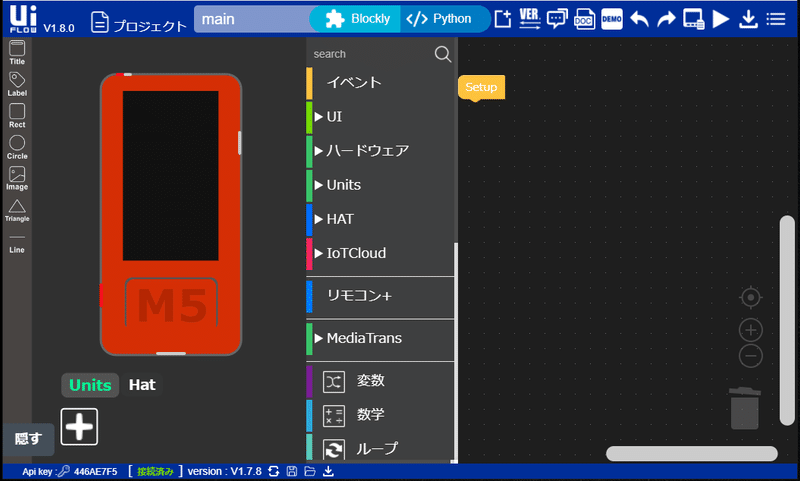800x481 pixels.
Task: Add a unit with plus button
Action: (79, 427)
